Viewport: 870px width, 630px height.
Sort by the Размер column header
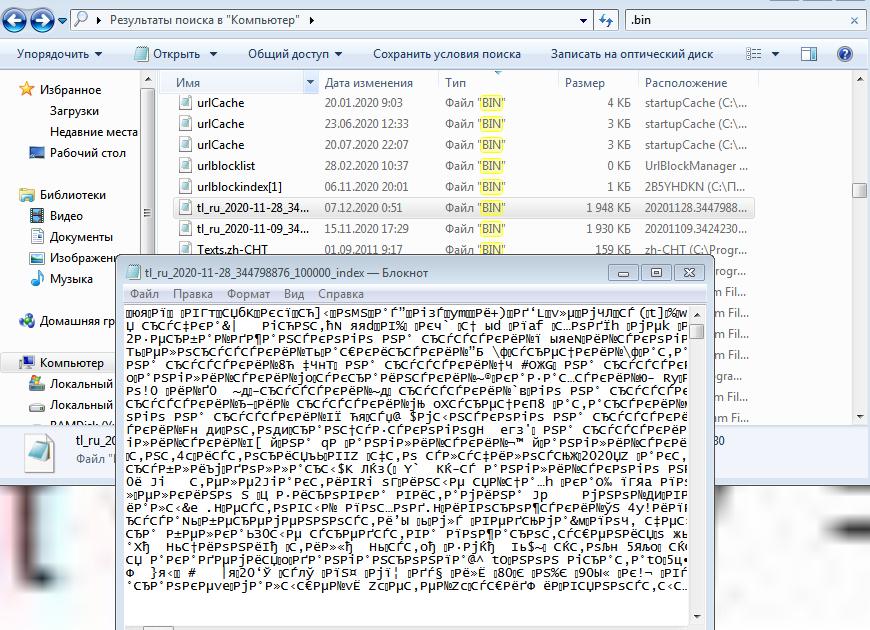click(584, 83)
